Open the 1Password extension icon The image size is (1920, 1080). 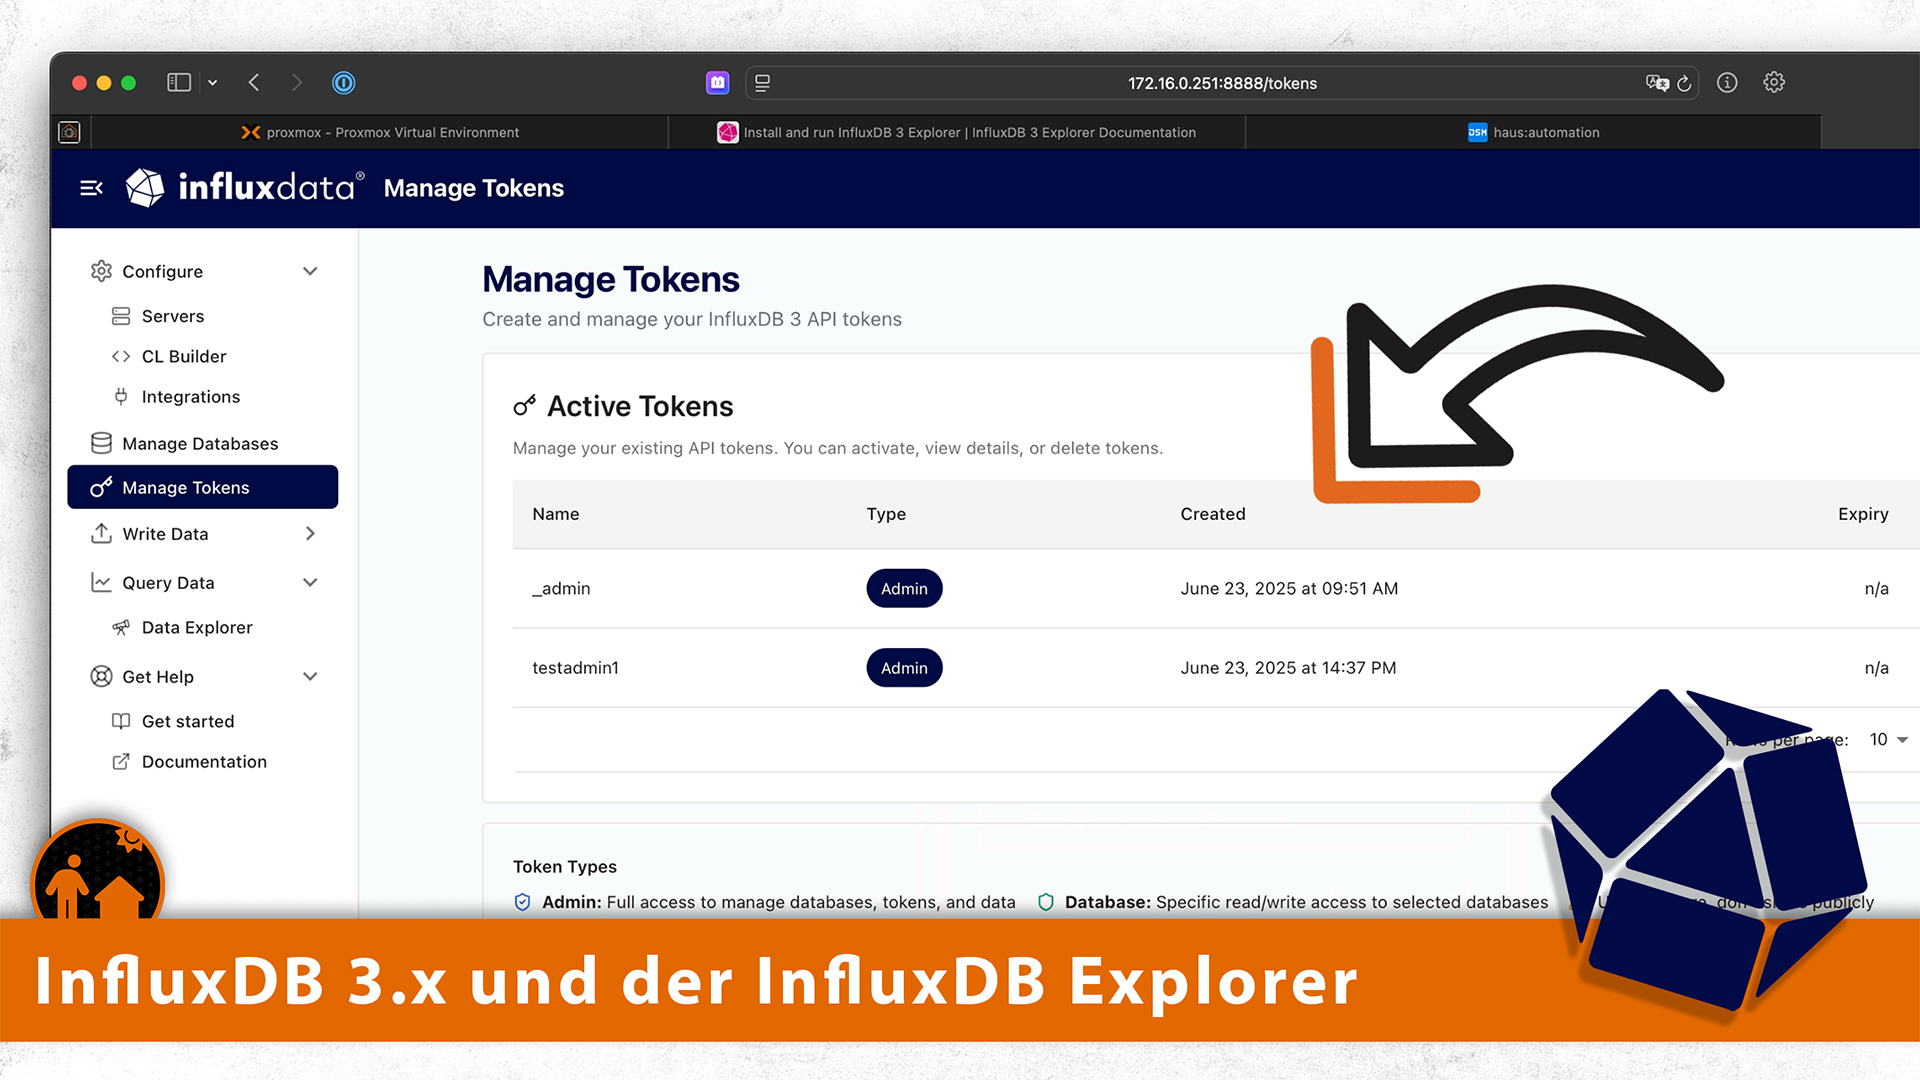343,83
